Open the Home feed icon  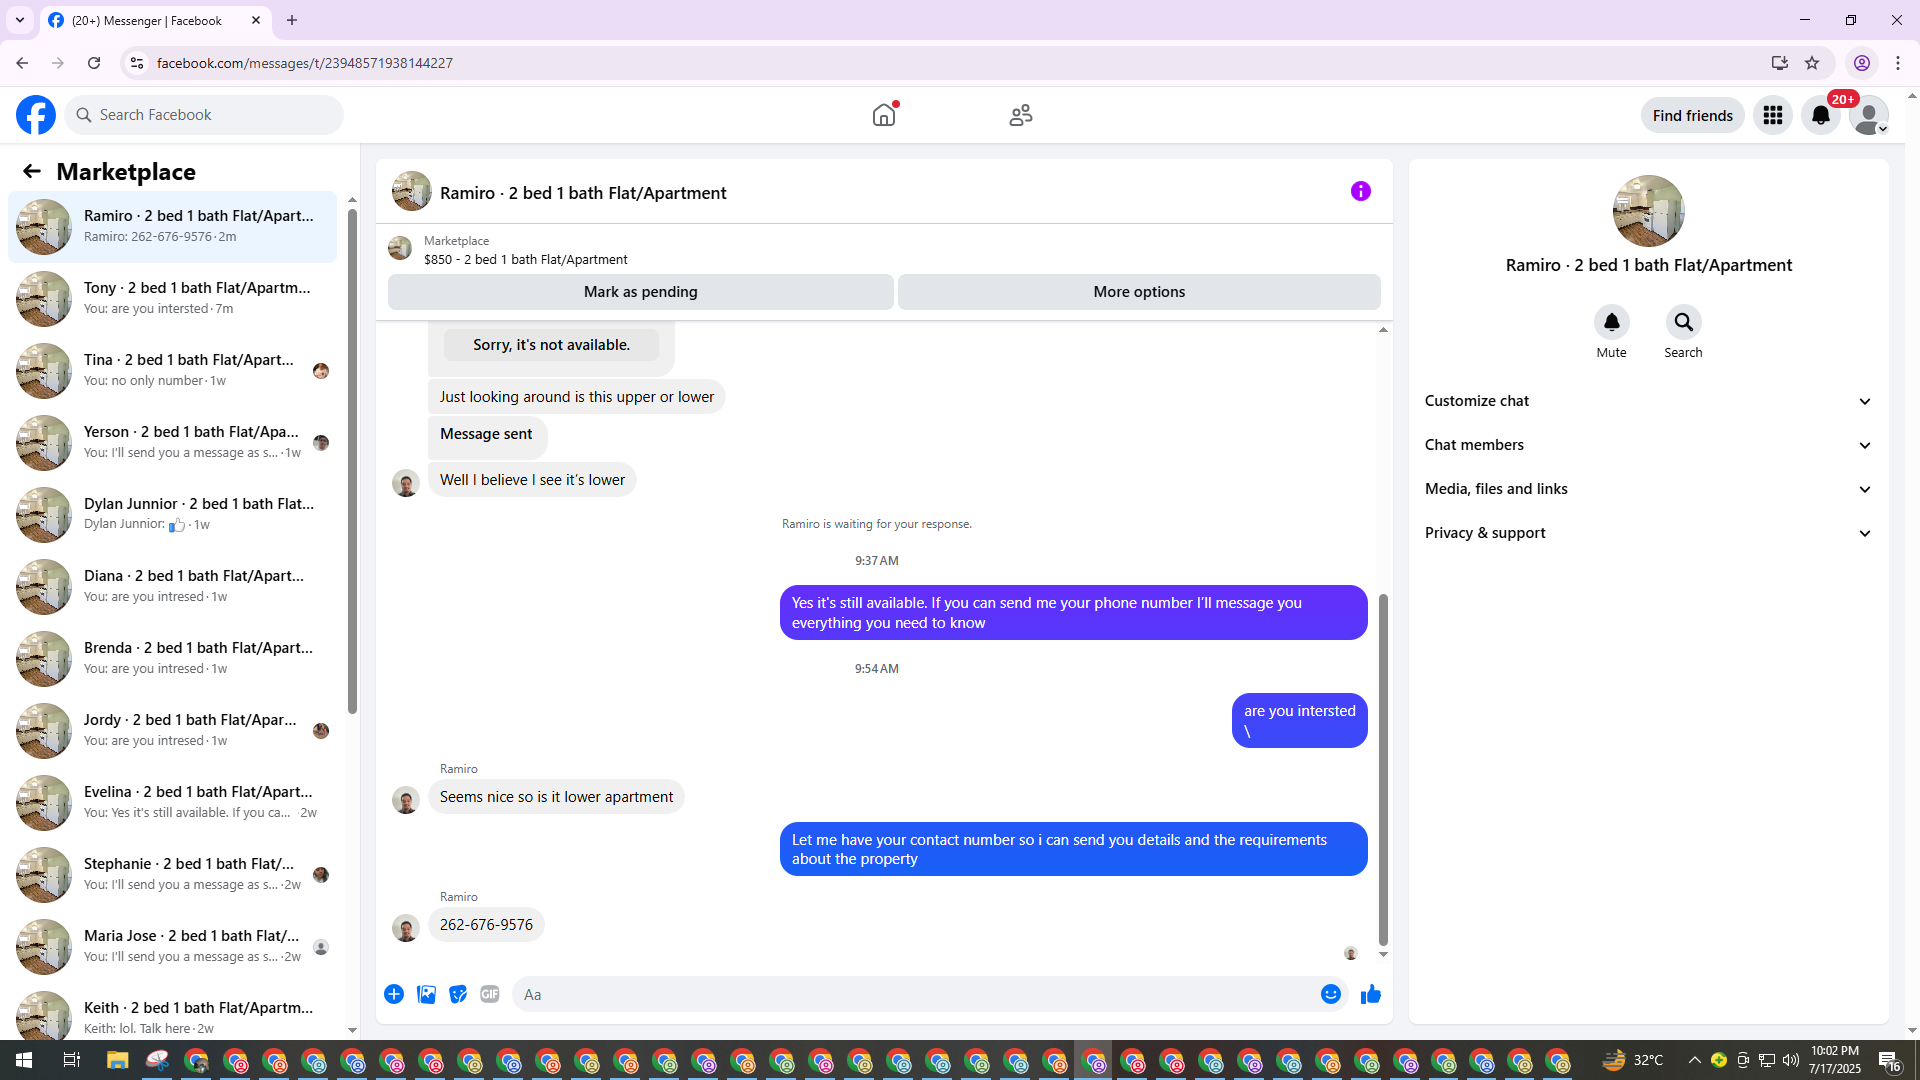tap(884, 115)
